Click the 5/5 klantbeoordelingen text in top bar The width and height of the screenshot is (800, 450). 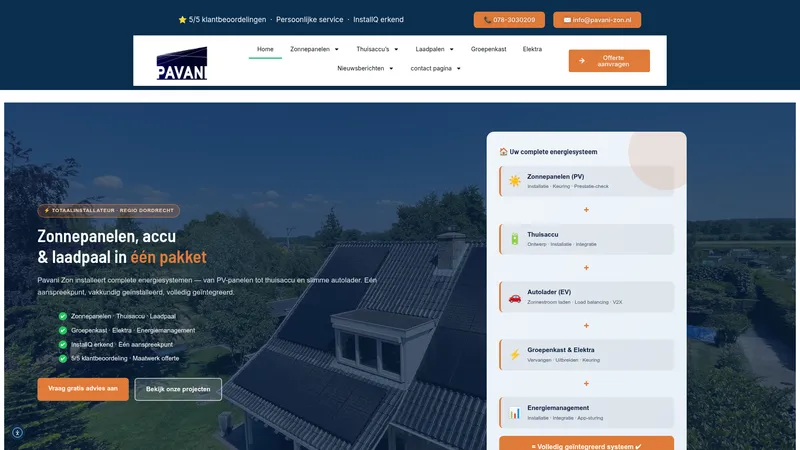pos(227,19)
